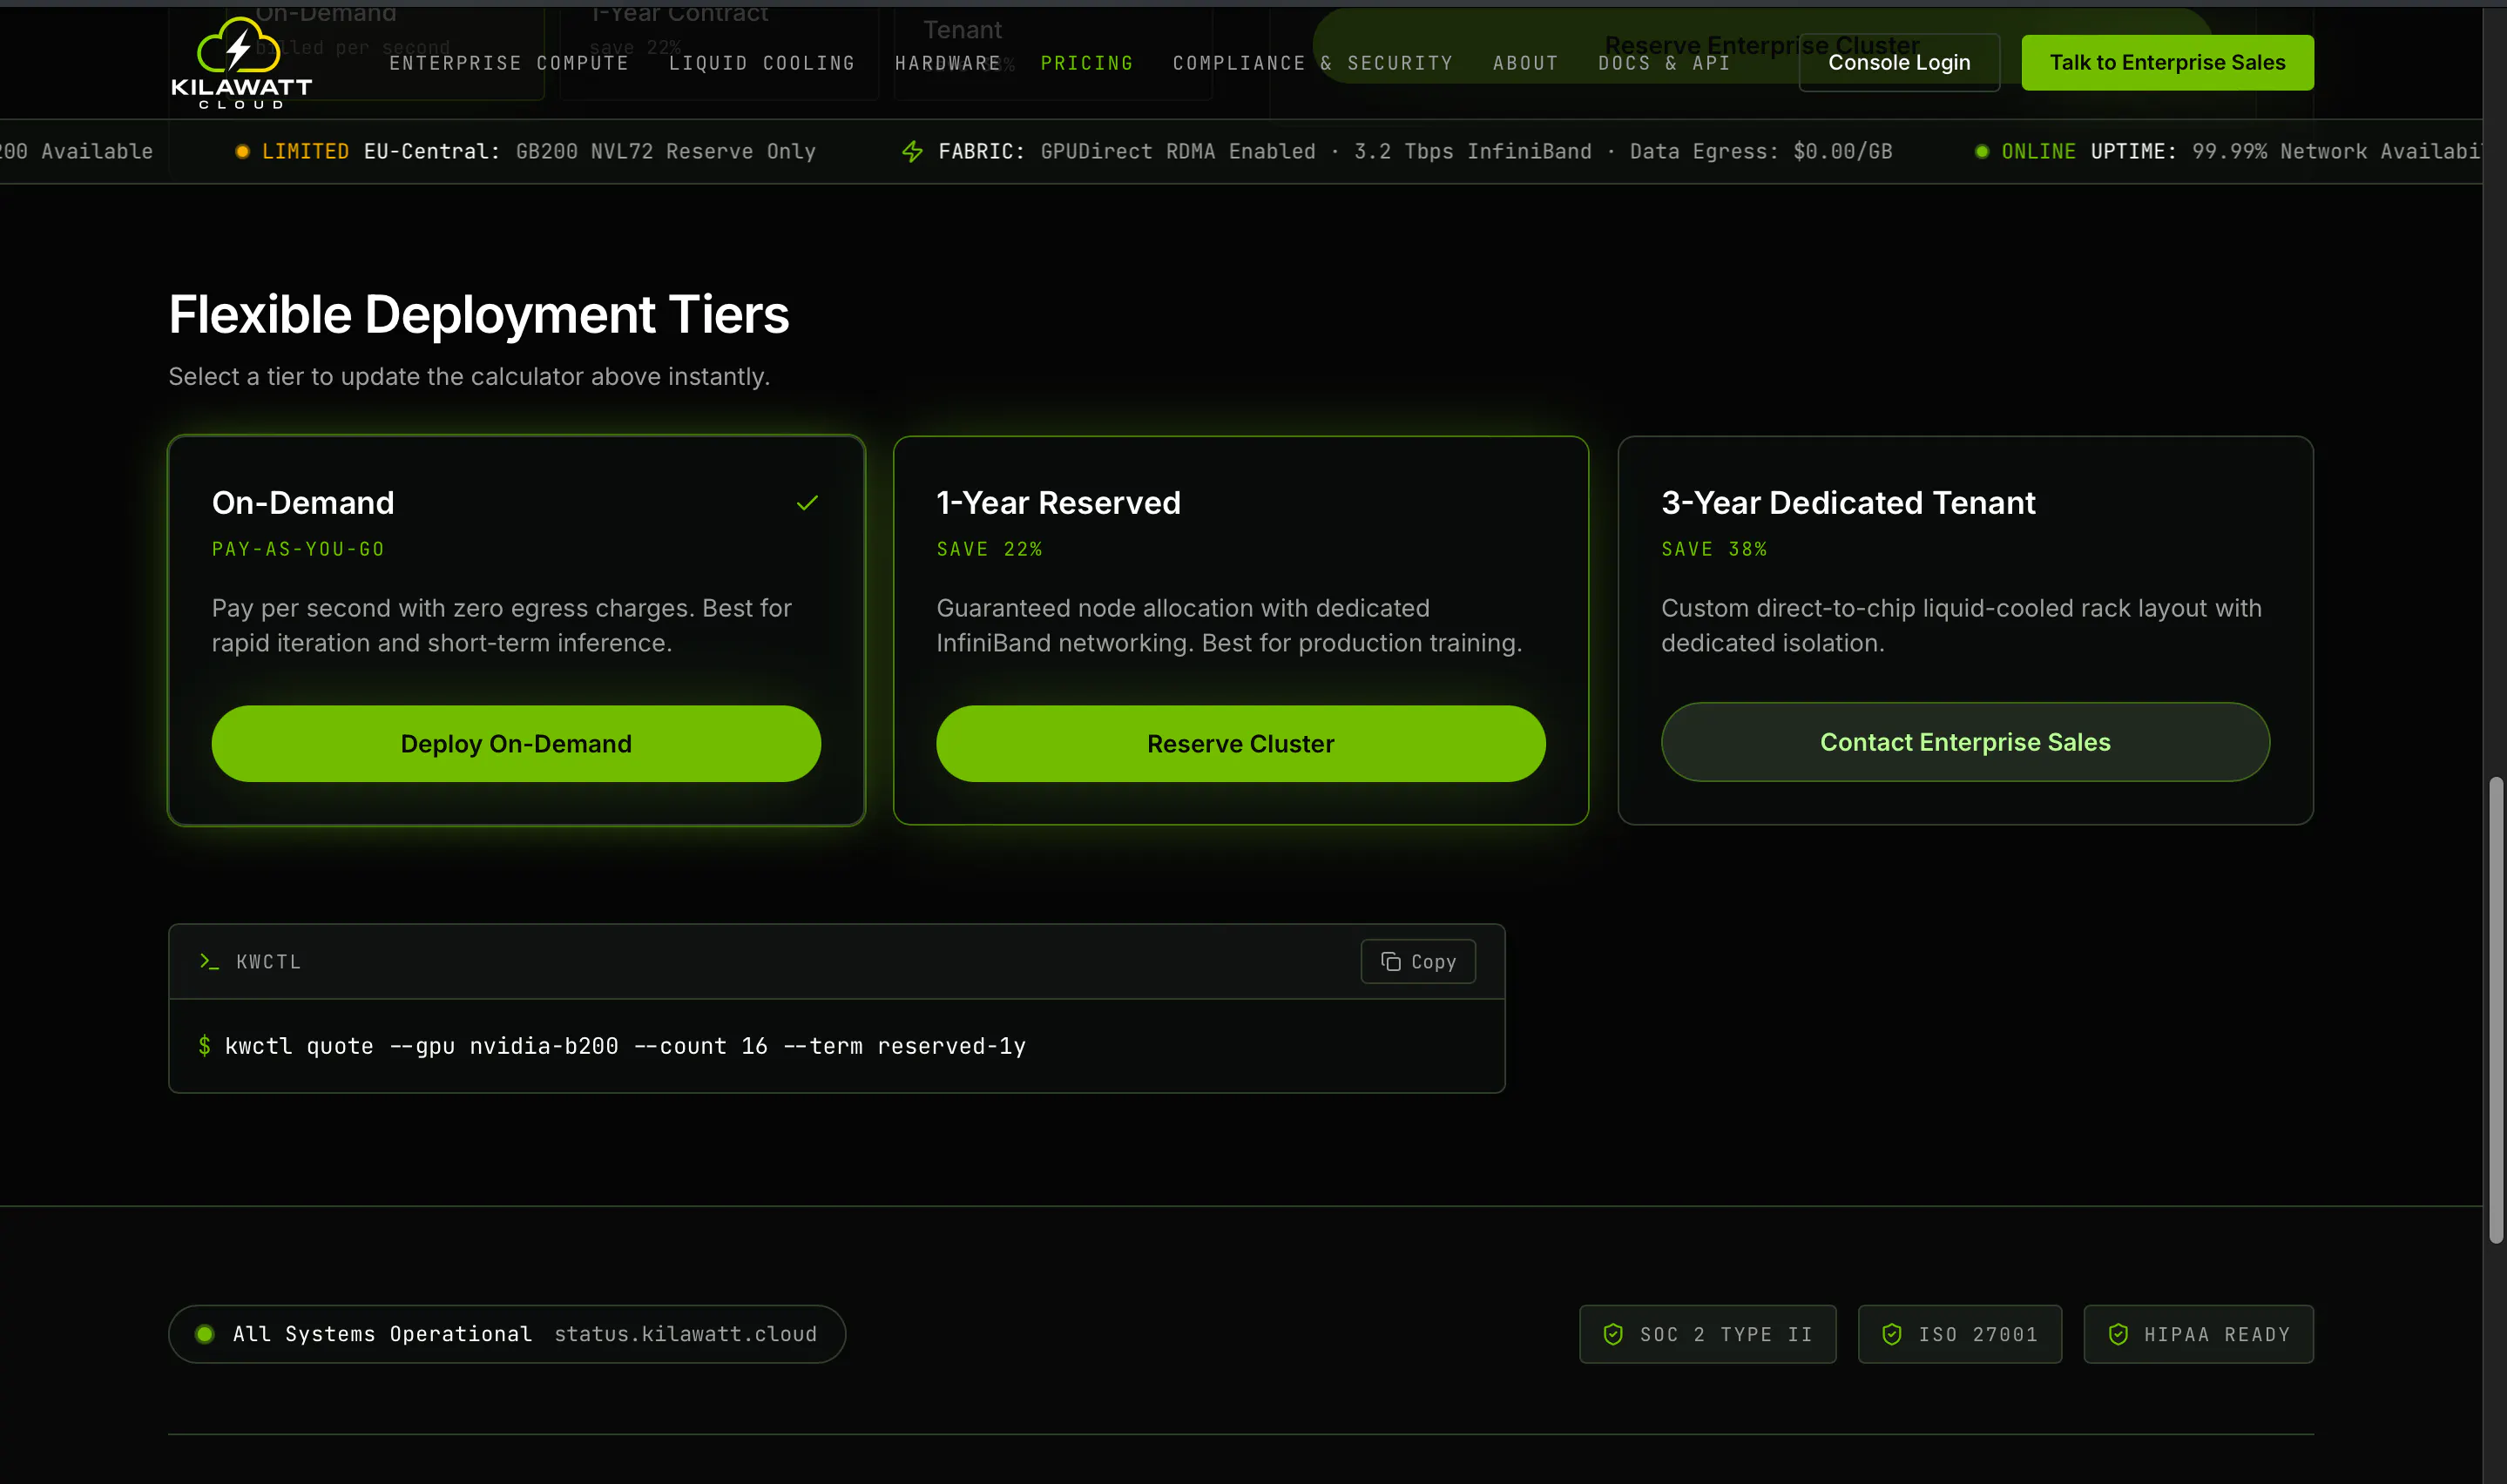The height and width of the screenshot is (1484, 2507).
Task: Open the Hardware nav link
Action: (948, 63)
